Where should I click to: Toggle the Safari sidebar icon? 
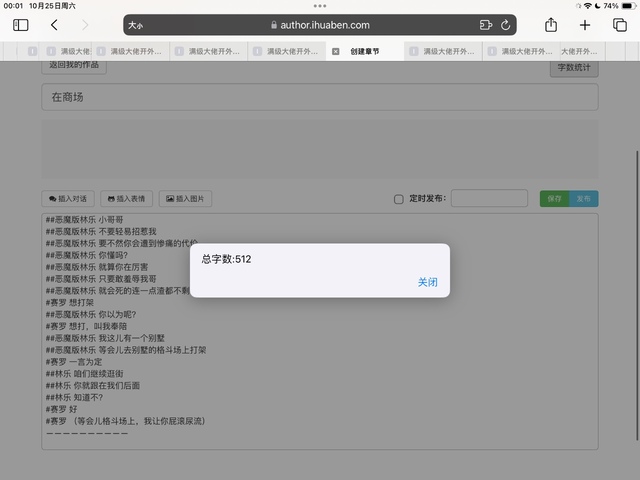tap(20, 25)
